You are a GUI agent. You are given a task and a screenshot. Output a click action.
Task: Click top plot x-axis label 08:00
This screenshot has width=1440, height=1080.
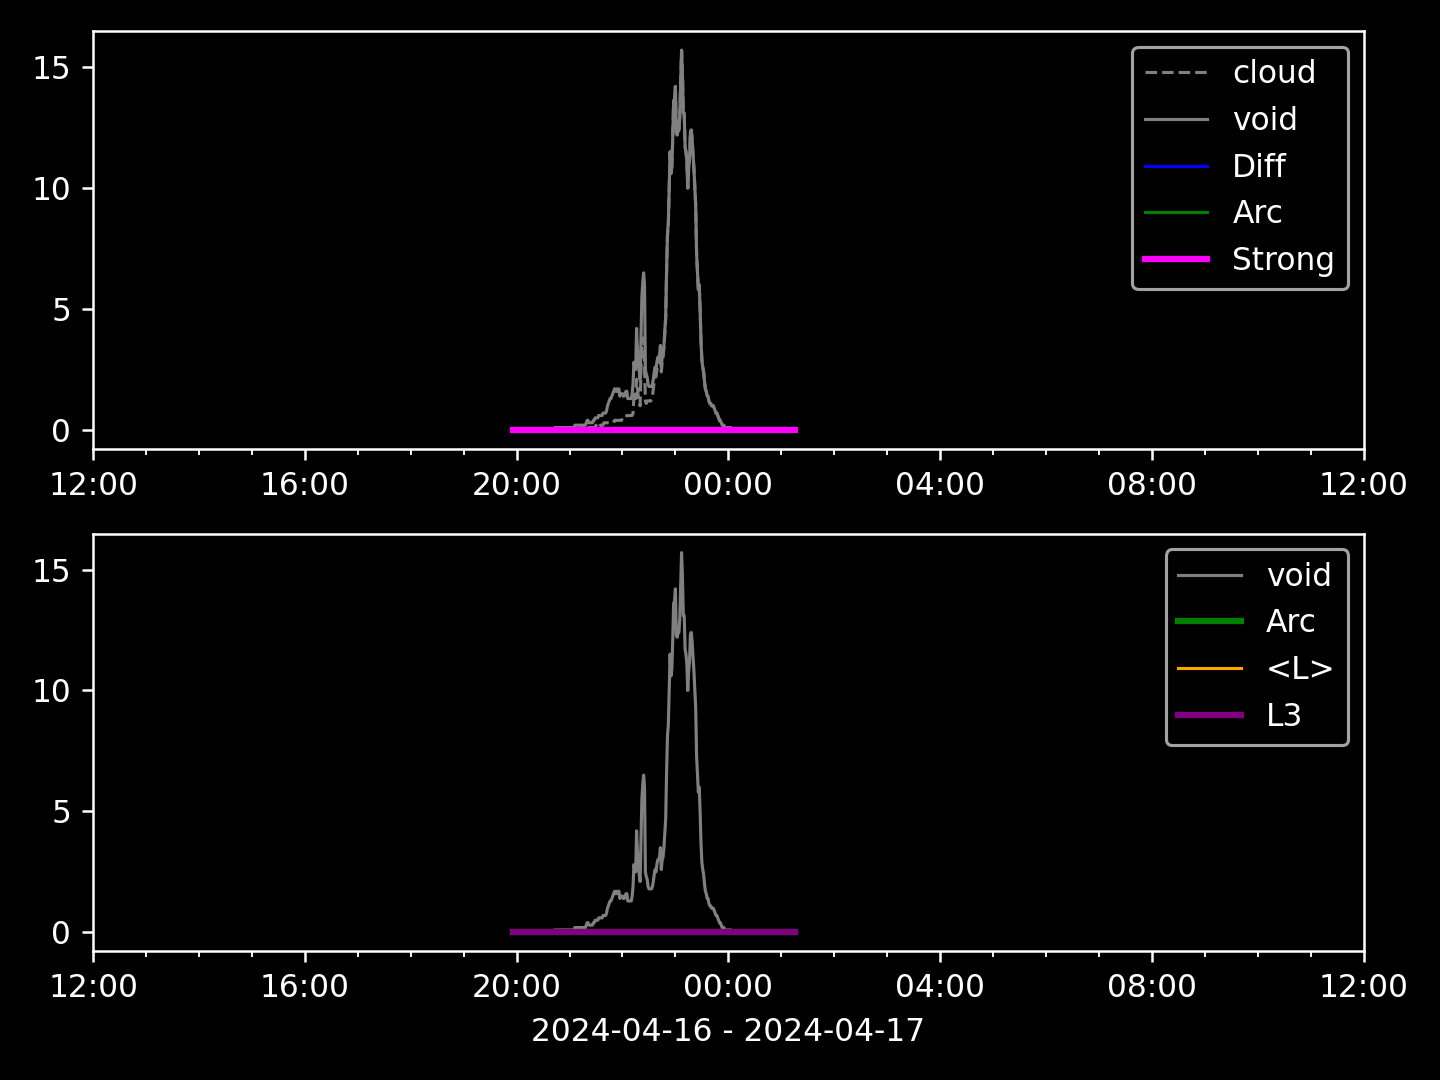(x=1152, y=485)
